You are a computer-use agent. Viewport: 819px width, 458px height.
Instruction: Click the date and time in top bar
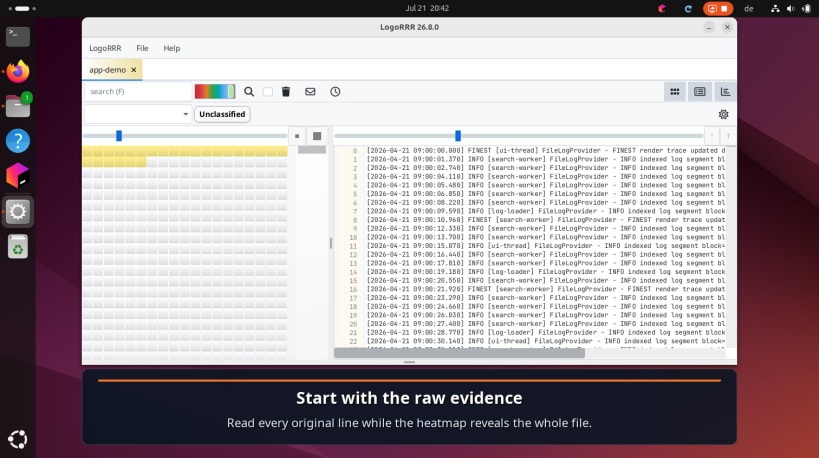(427, 8)
